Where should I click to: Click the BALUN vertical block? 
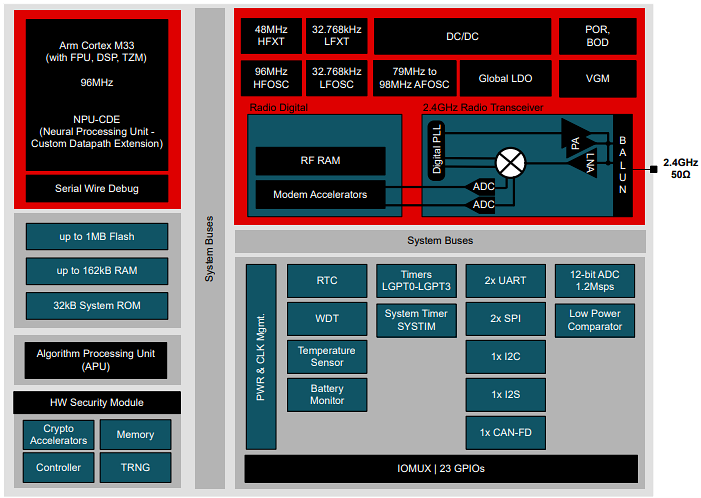[622, 162]
